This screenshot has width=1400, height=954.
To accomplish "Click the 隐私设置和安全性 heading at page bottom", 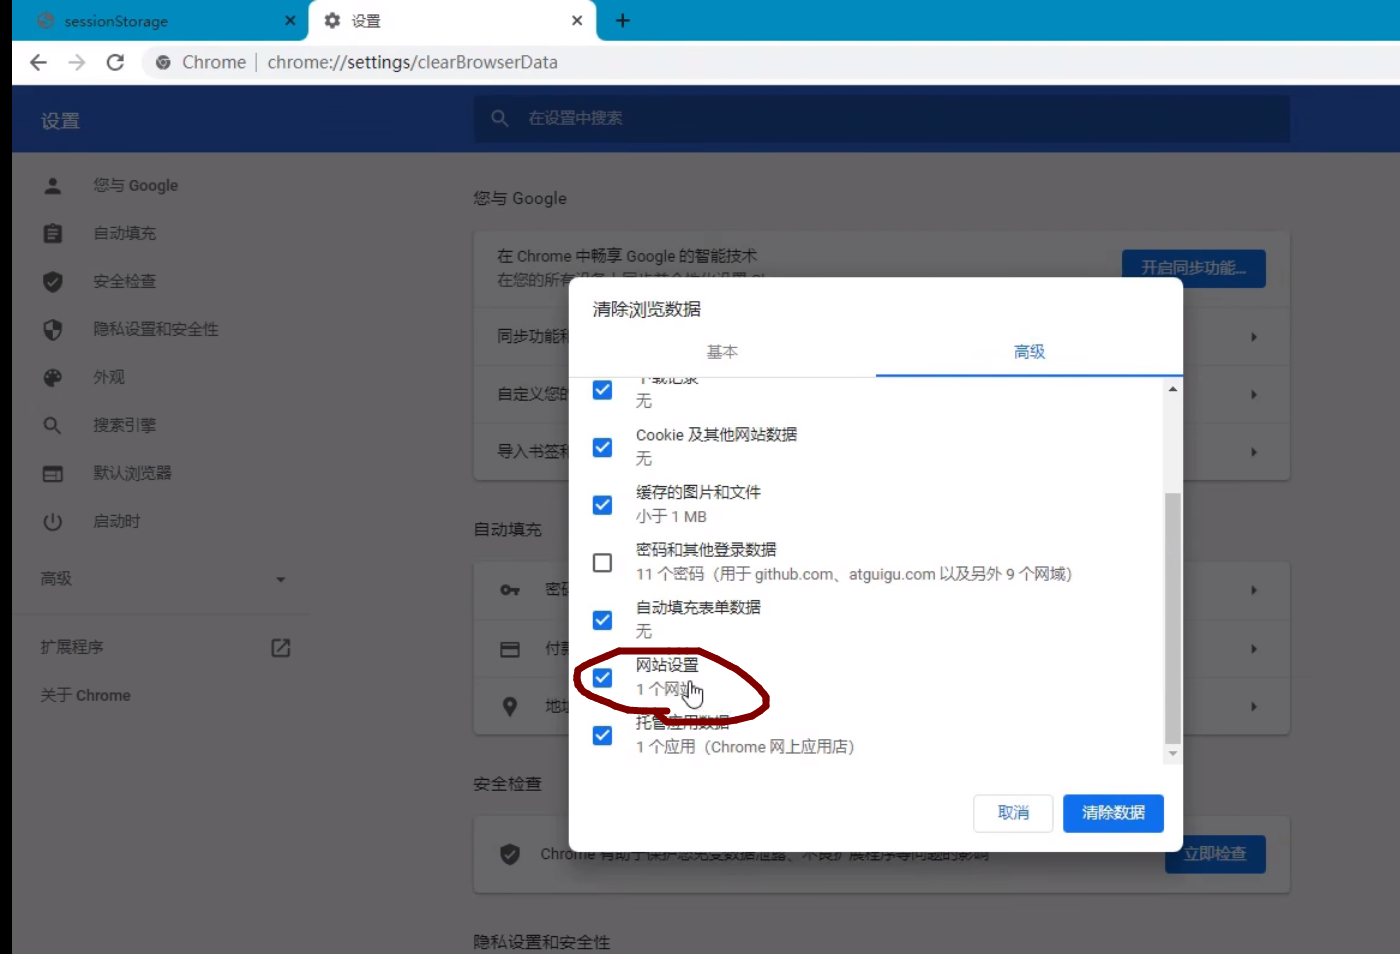I will tap(541, 942).
